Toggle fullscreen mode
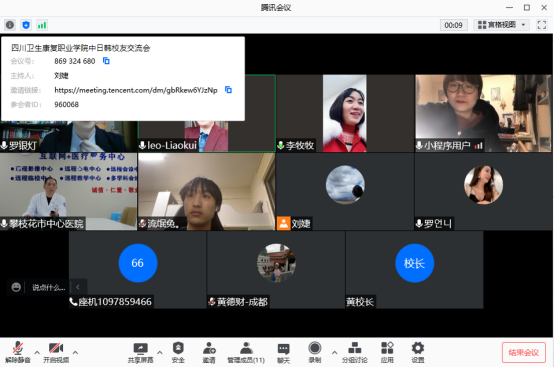The image size is (554, 367). point(542,25)
